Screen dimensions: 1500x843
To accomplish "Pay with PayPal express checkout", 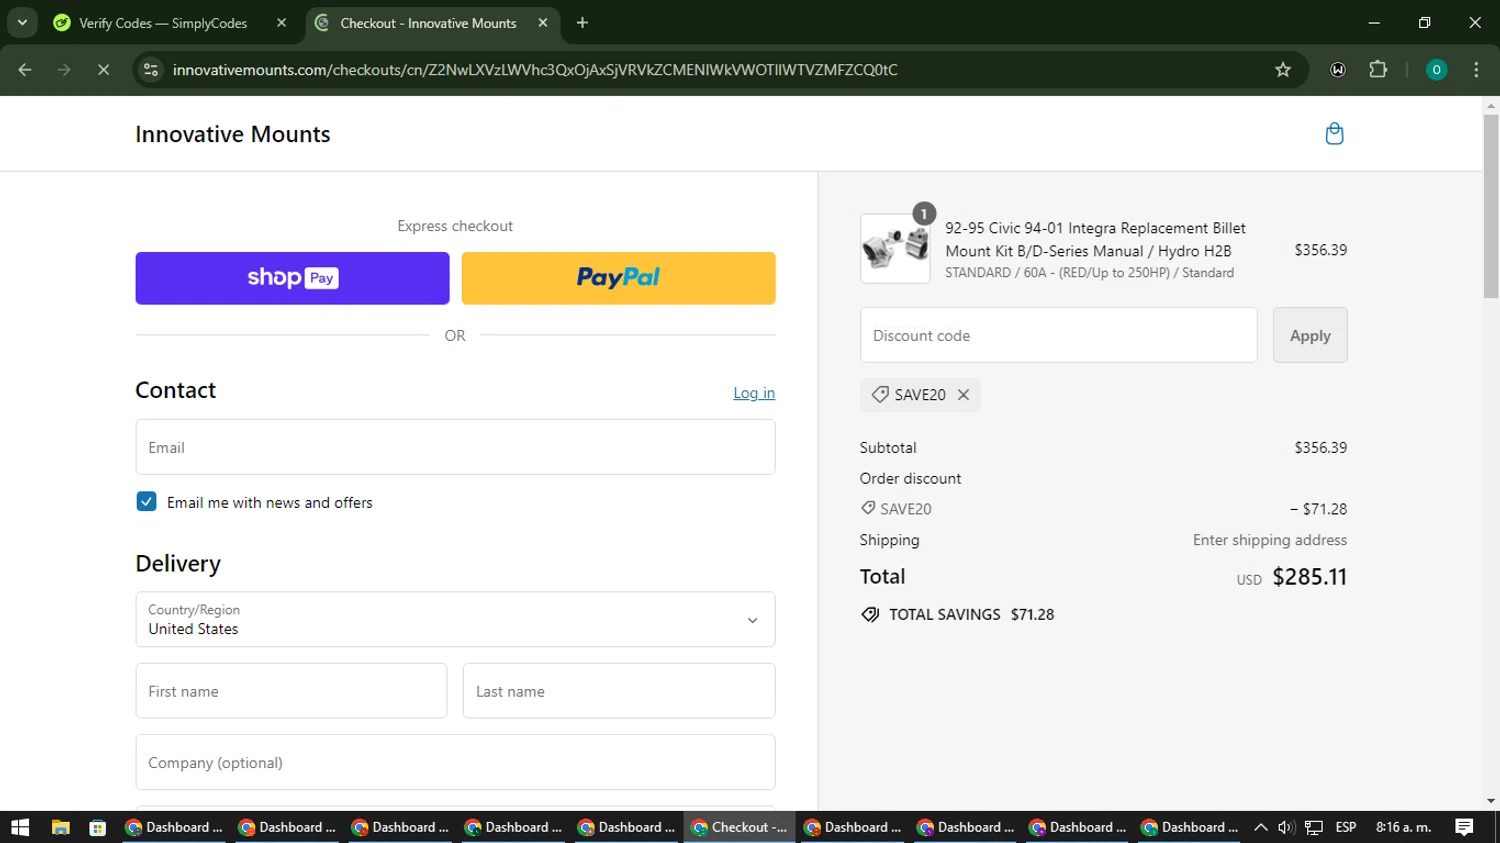I will [x=618, y=278].
